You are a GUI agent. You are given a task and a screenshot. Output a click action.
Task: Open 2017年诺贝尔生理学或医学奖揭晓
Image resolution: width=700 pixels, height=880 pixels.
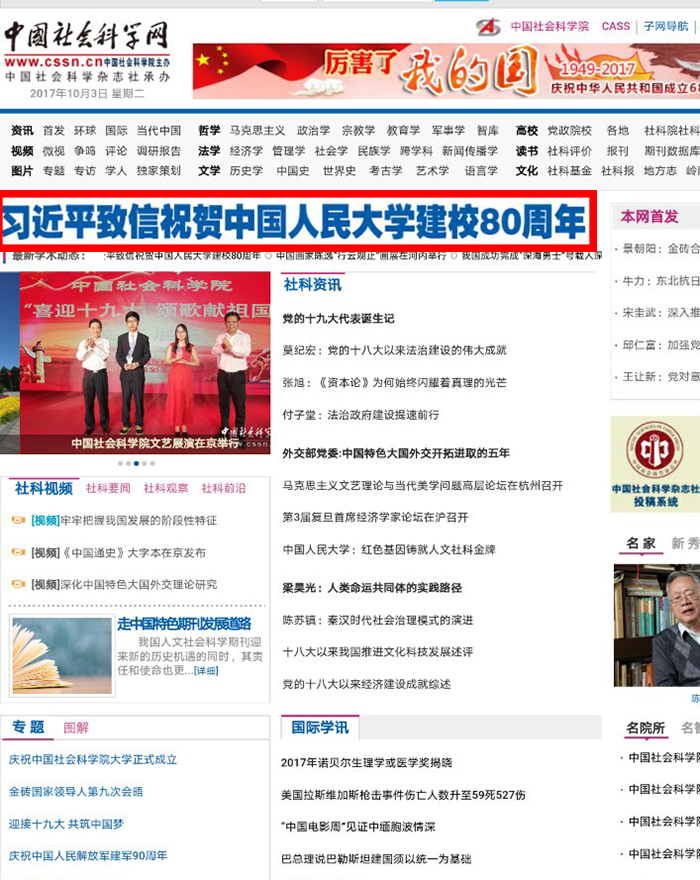point(367,762)
